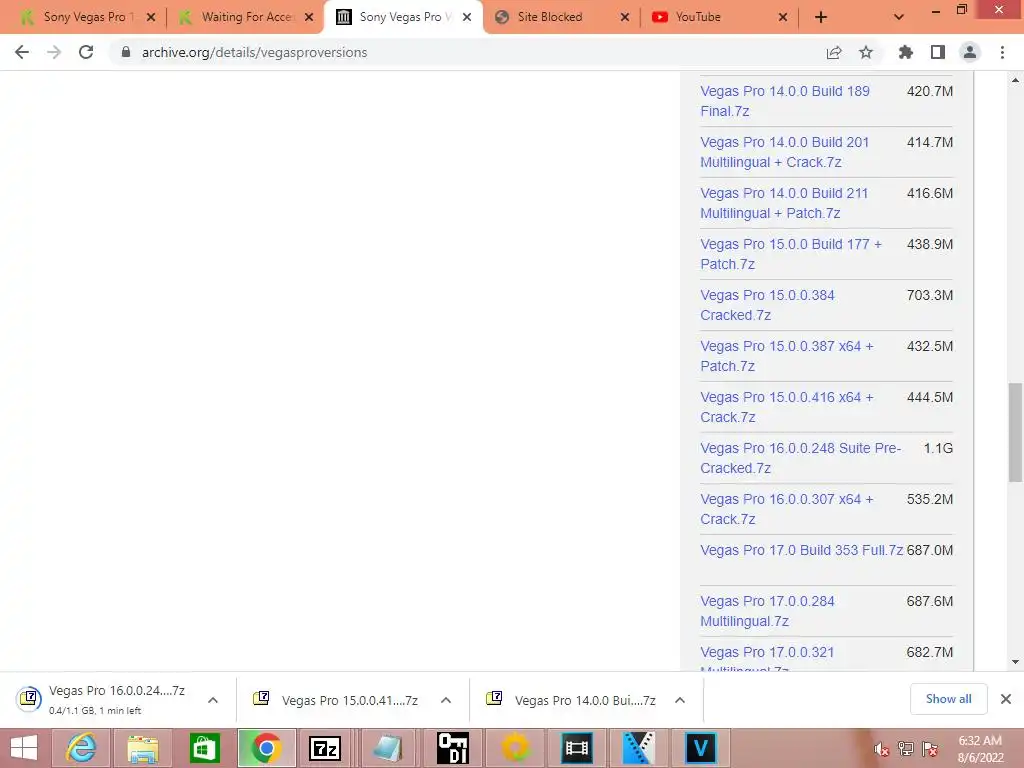Open the system clock showing 6:32 AM
The height and width of the screenshot is (768, 1024).
(x=980, y=749)
